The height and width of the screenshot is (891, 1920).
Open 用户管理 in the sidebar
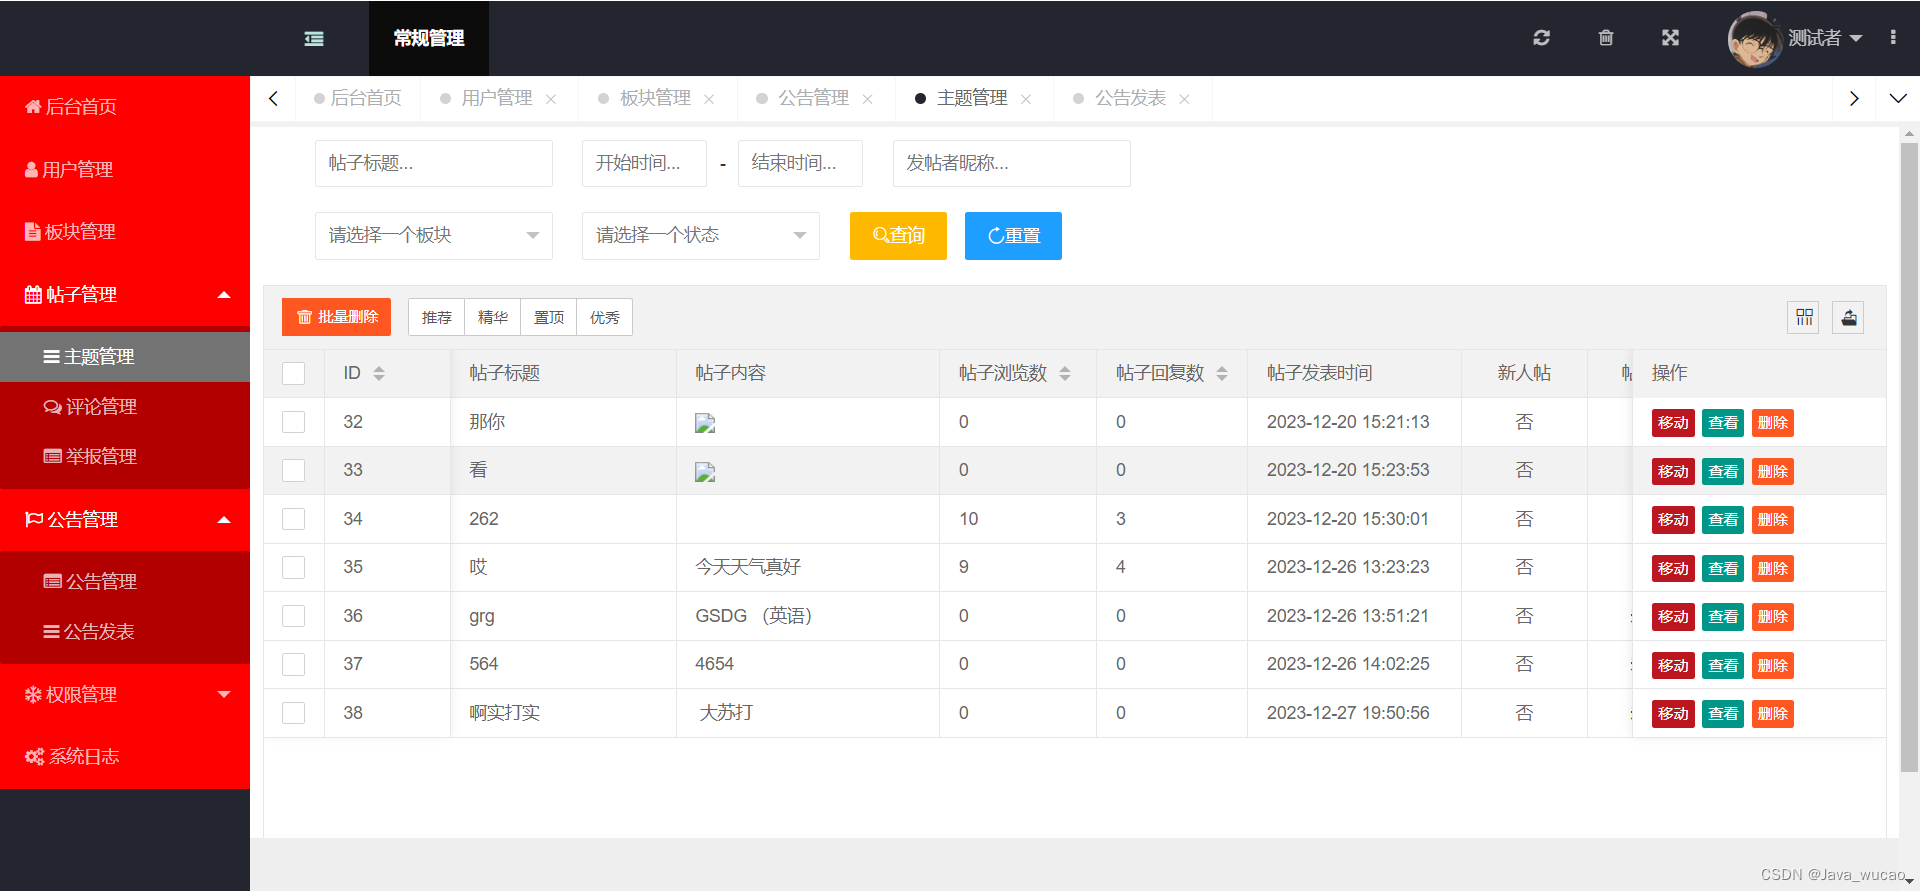coord(125,169)
